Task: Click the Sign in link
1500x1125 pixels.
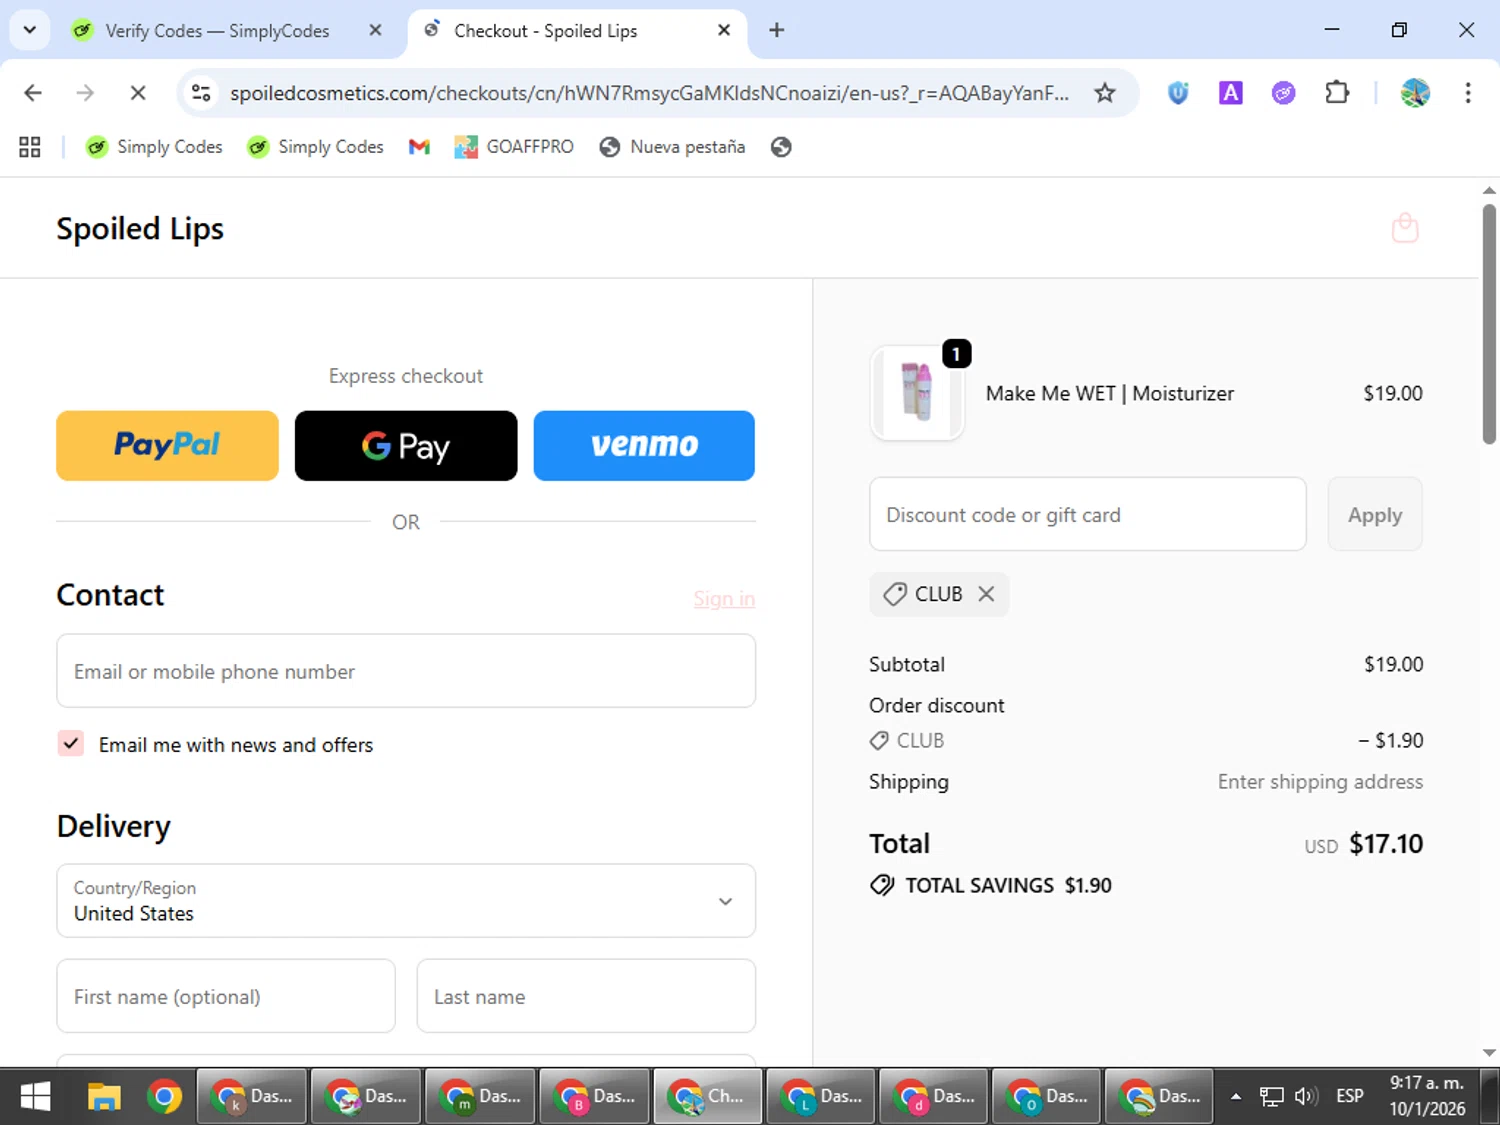Action: pyautogui.click(x=724, y=598)
